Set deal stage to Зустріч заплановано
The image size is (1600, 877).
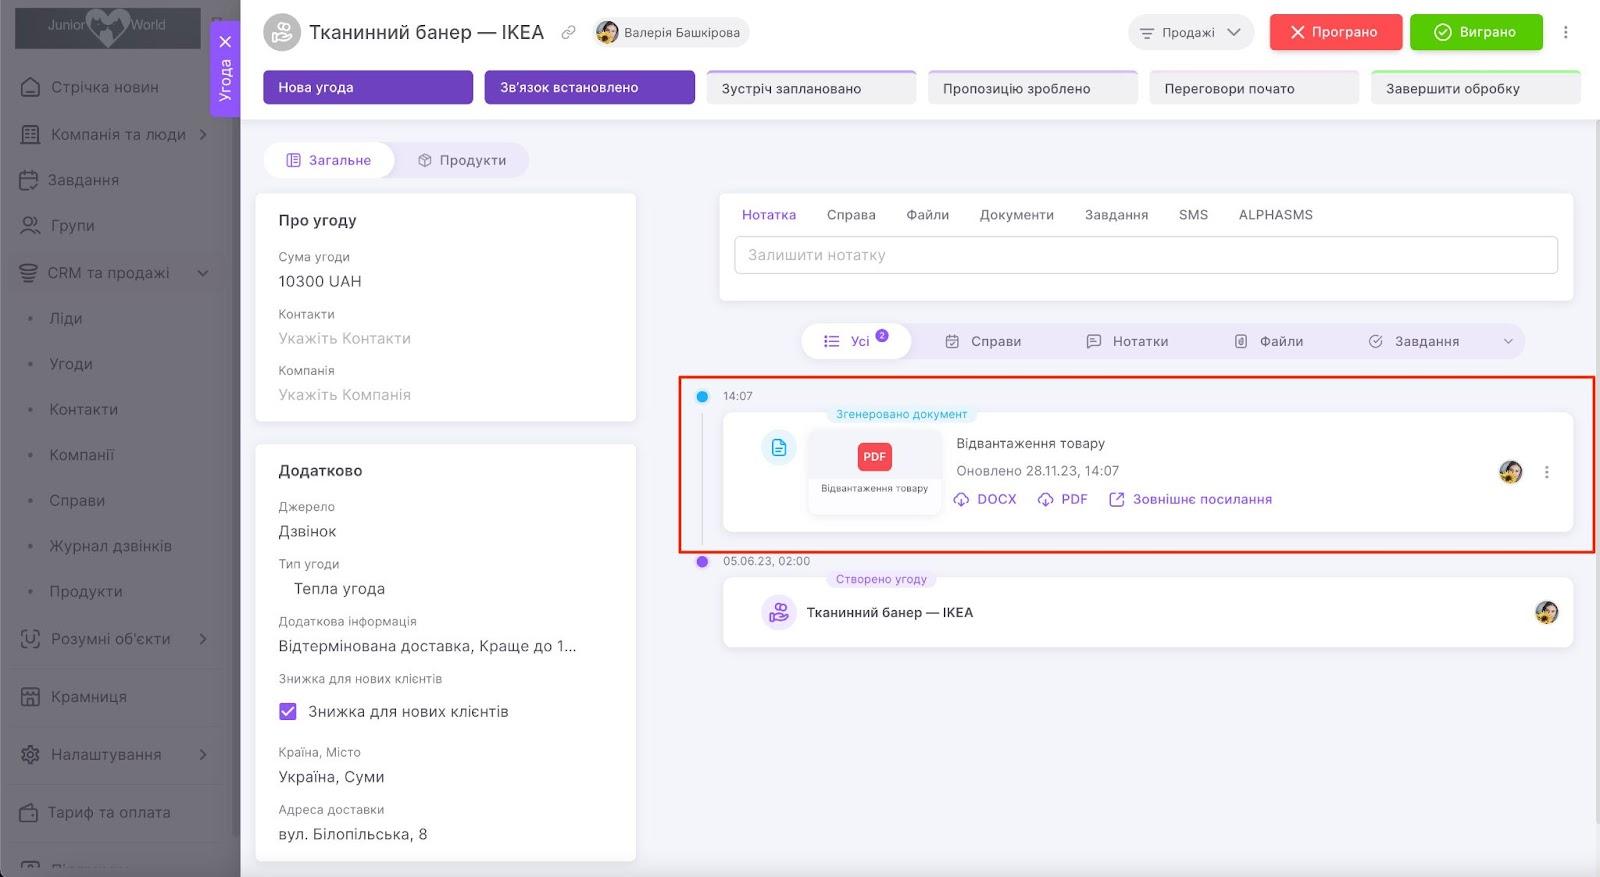point(810,88)
